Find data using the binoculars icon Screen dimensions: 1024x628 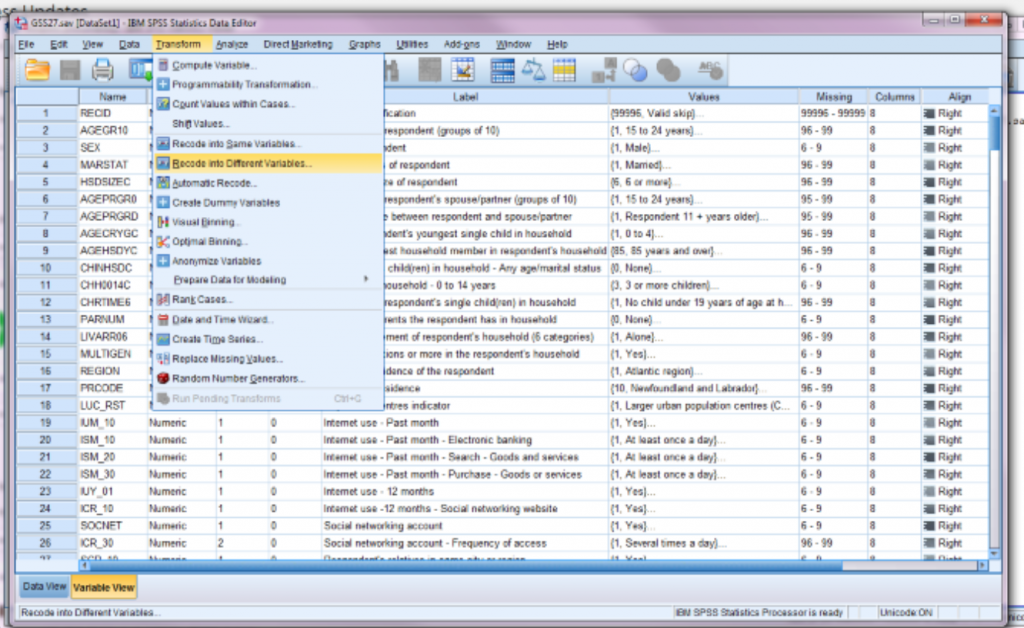pyautogui.click(x=391, y=68)
